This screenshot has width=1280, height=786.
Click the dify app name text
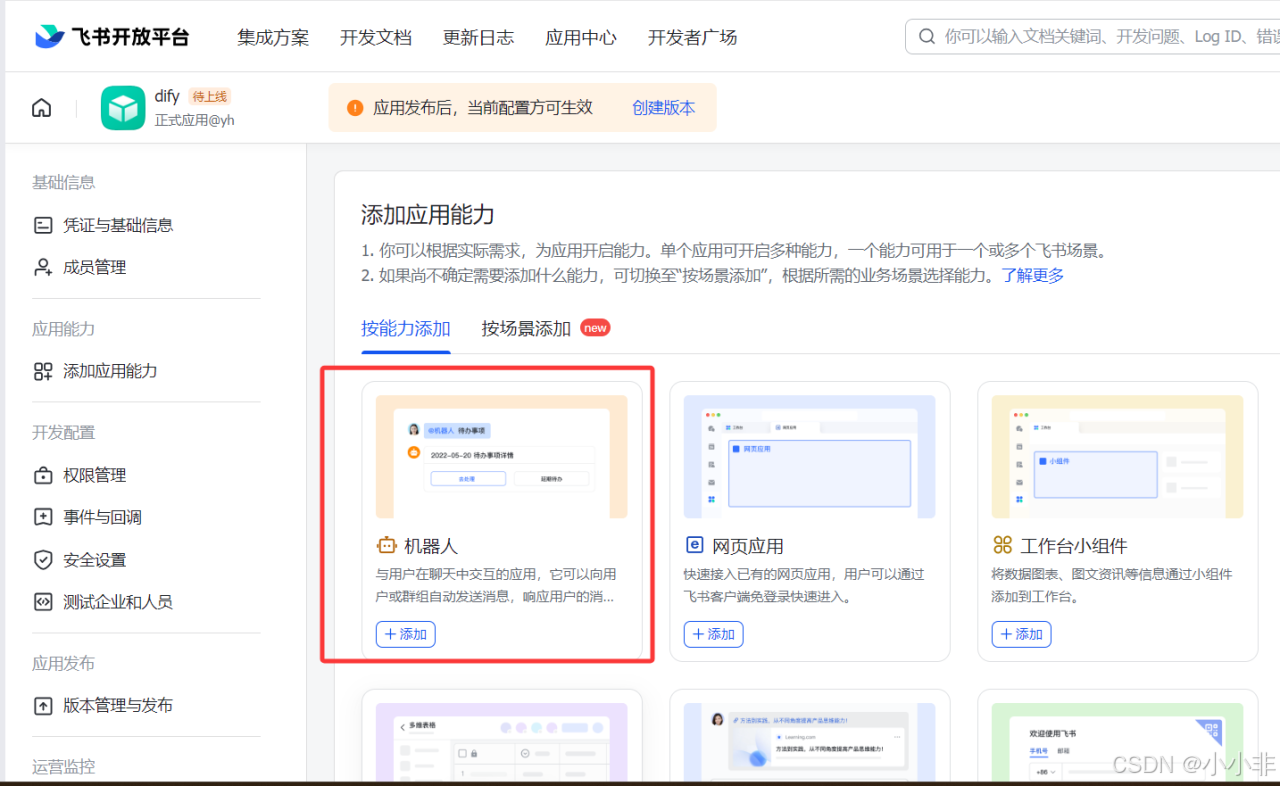pos(167,96)
